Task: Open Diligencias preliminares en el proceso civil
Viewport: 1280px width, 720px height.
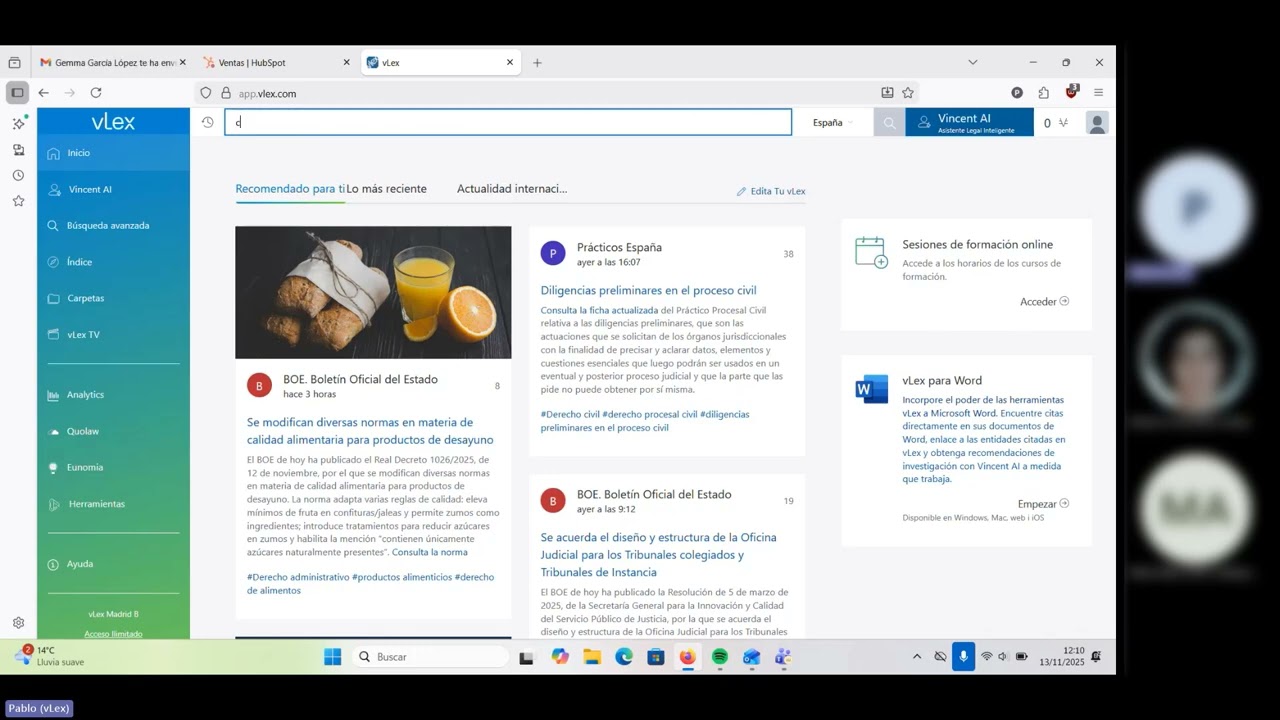Action: click(x=648, y=290)
